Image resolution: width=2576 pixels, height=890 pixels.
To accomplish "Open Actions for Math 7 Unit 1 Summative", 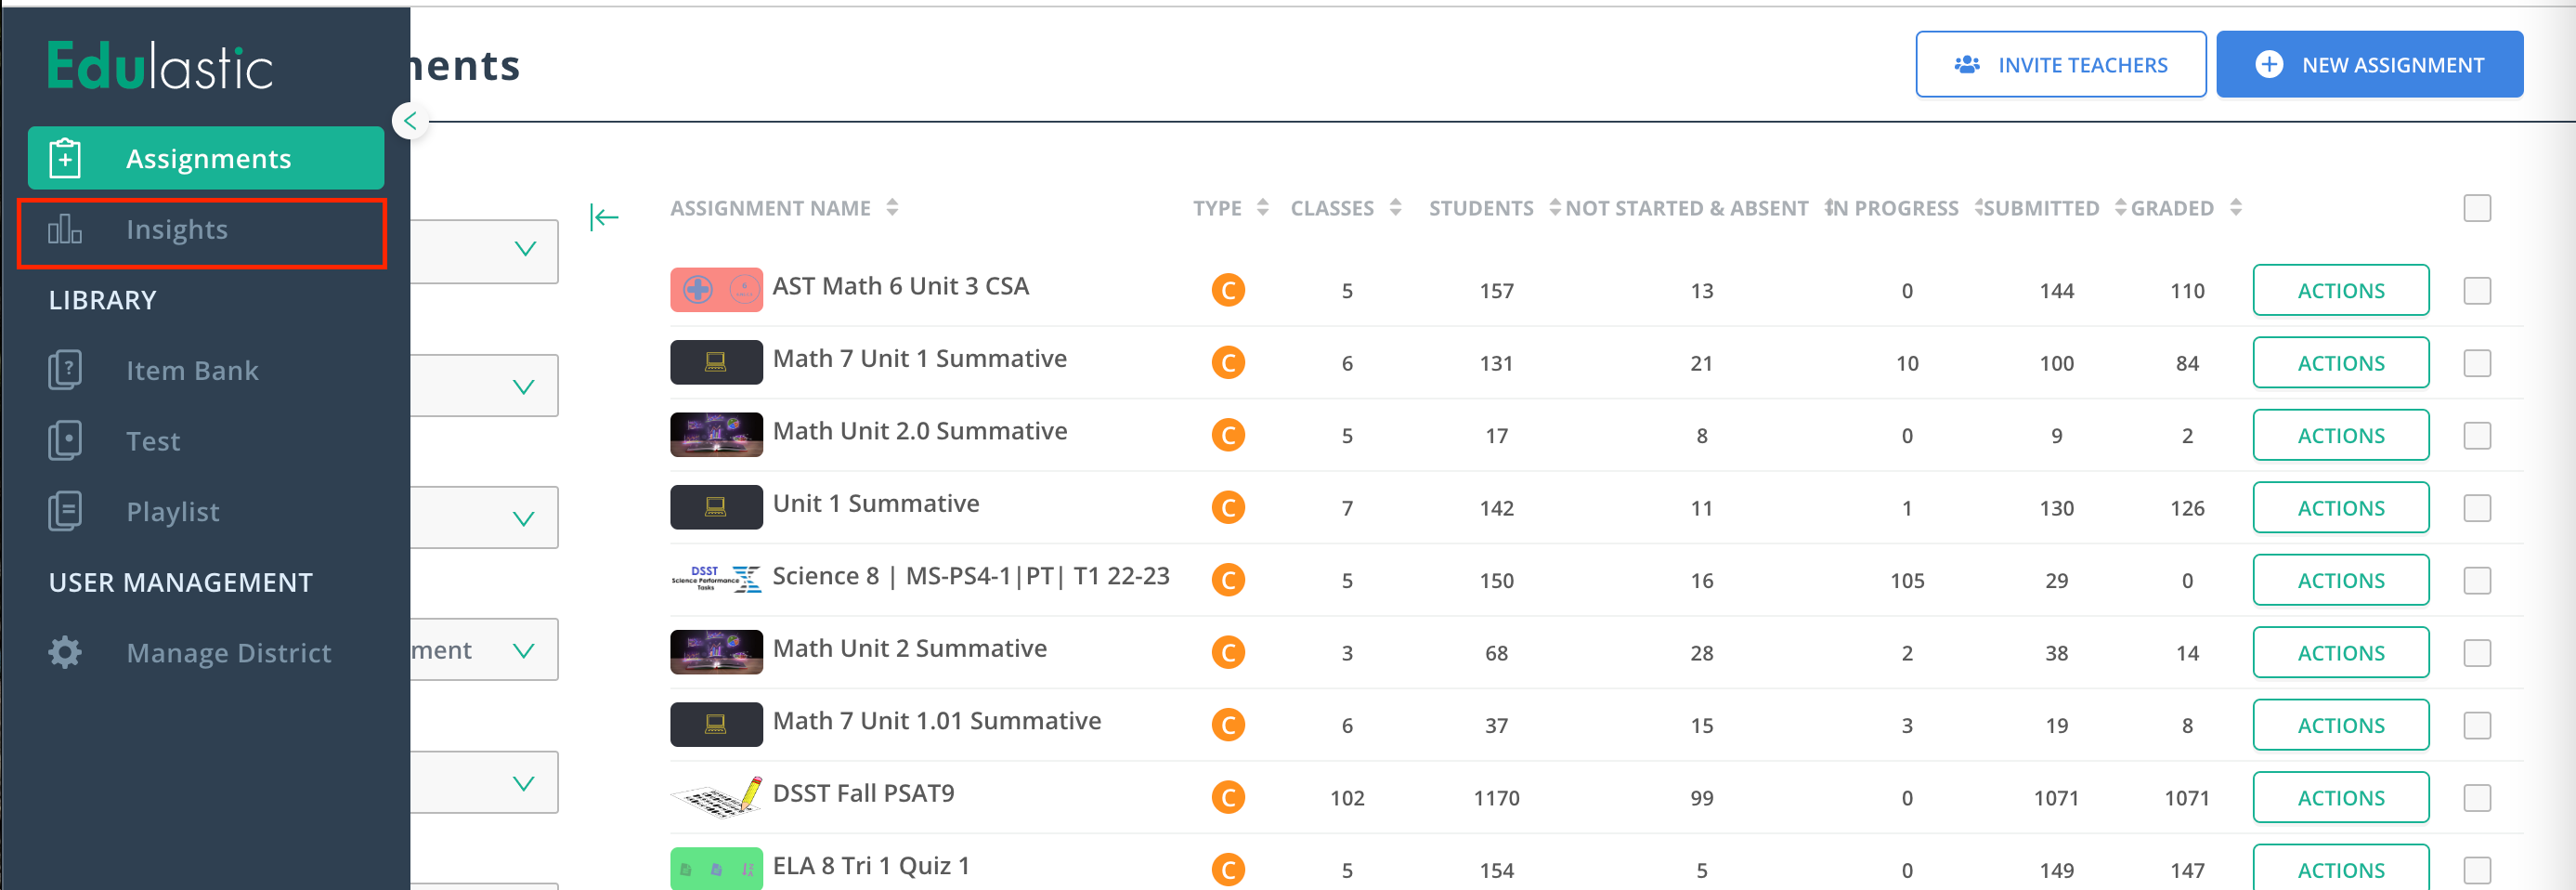I will pyautogui.click(x=2340, y=363).
